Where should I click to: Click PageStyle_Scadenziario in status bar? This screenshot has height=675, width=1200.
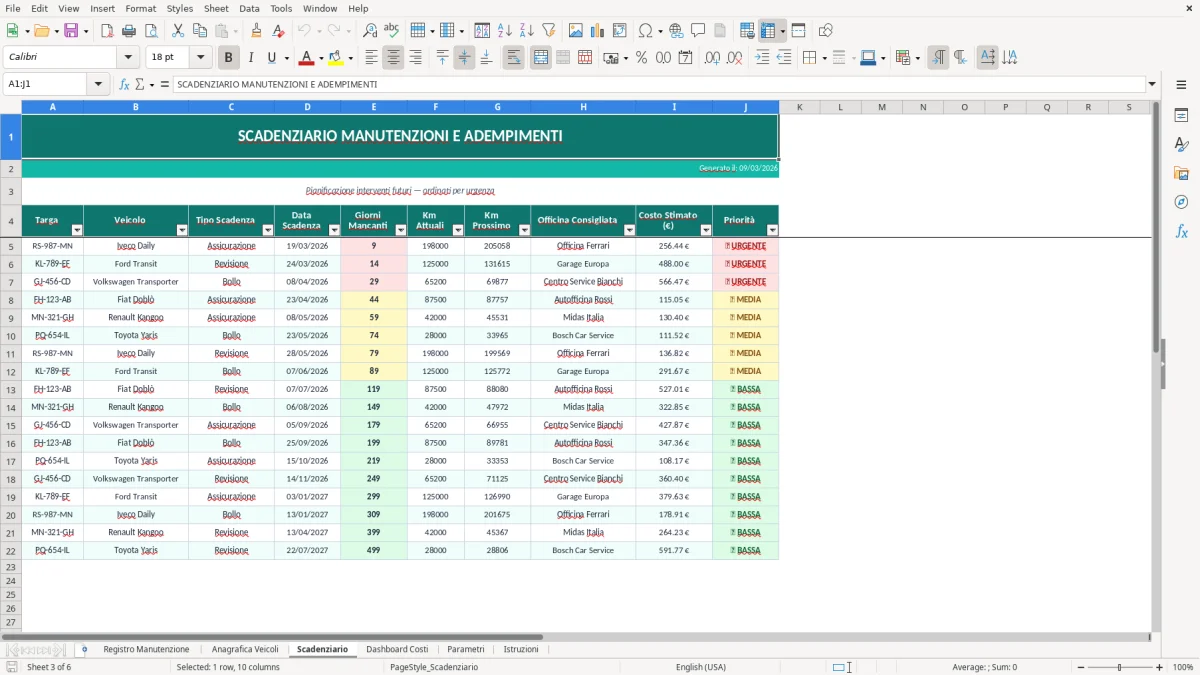[434, 667]
